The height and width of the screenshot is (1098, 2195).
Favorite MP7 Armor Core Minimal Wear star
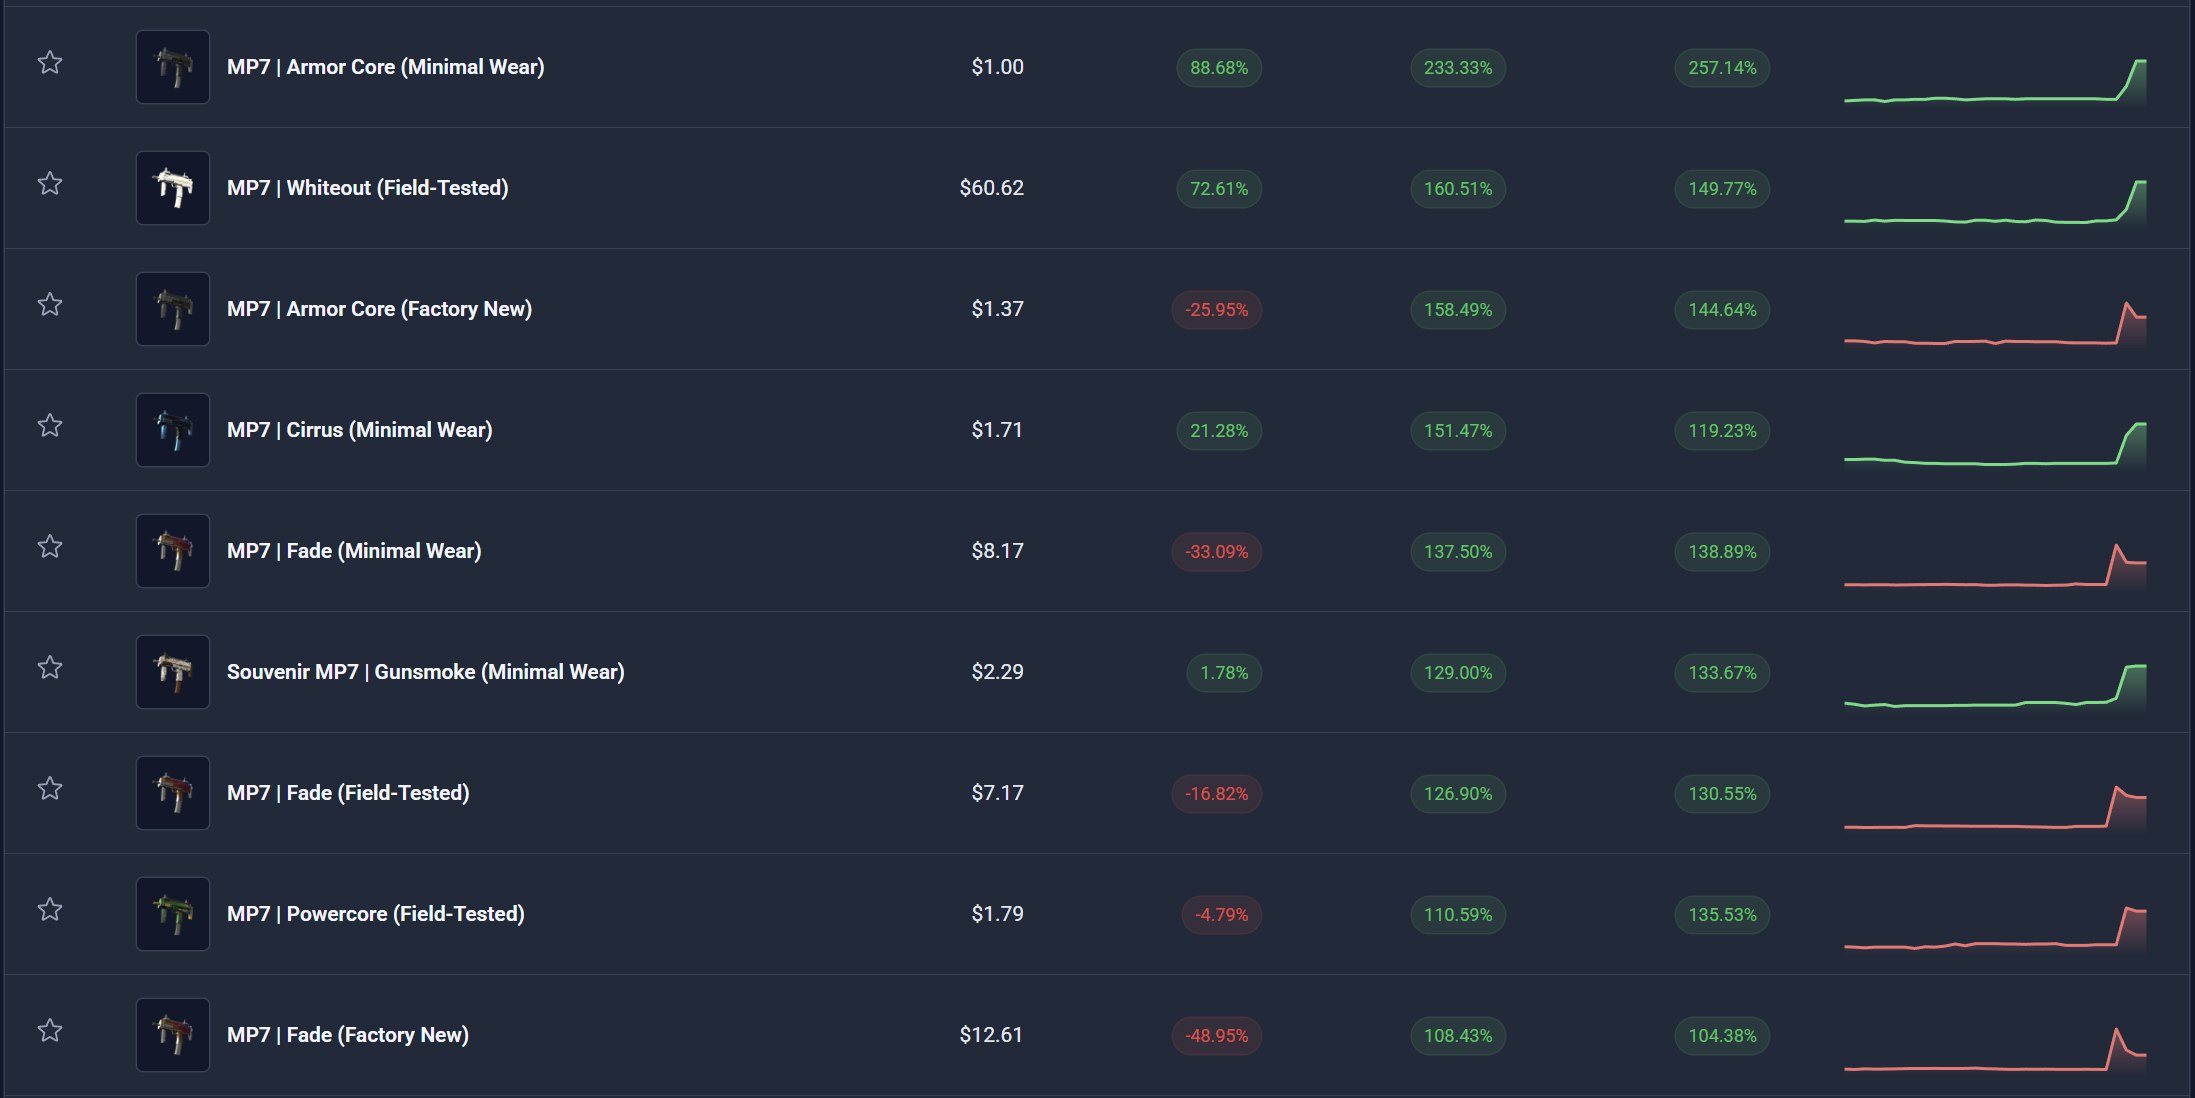click(50, 63)
